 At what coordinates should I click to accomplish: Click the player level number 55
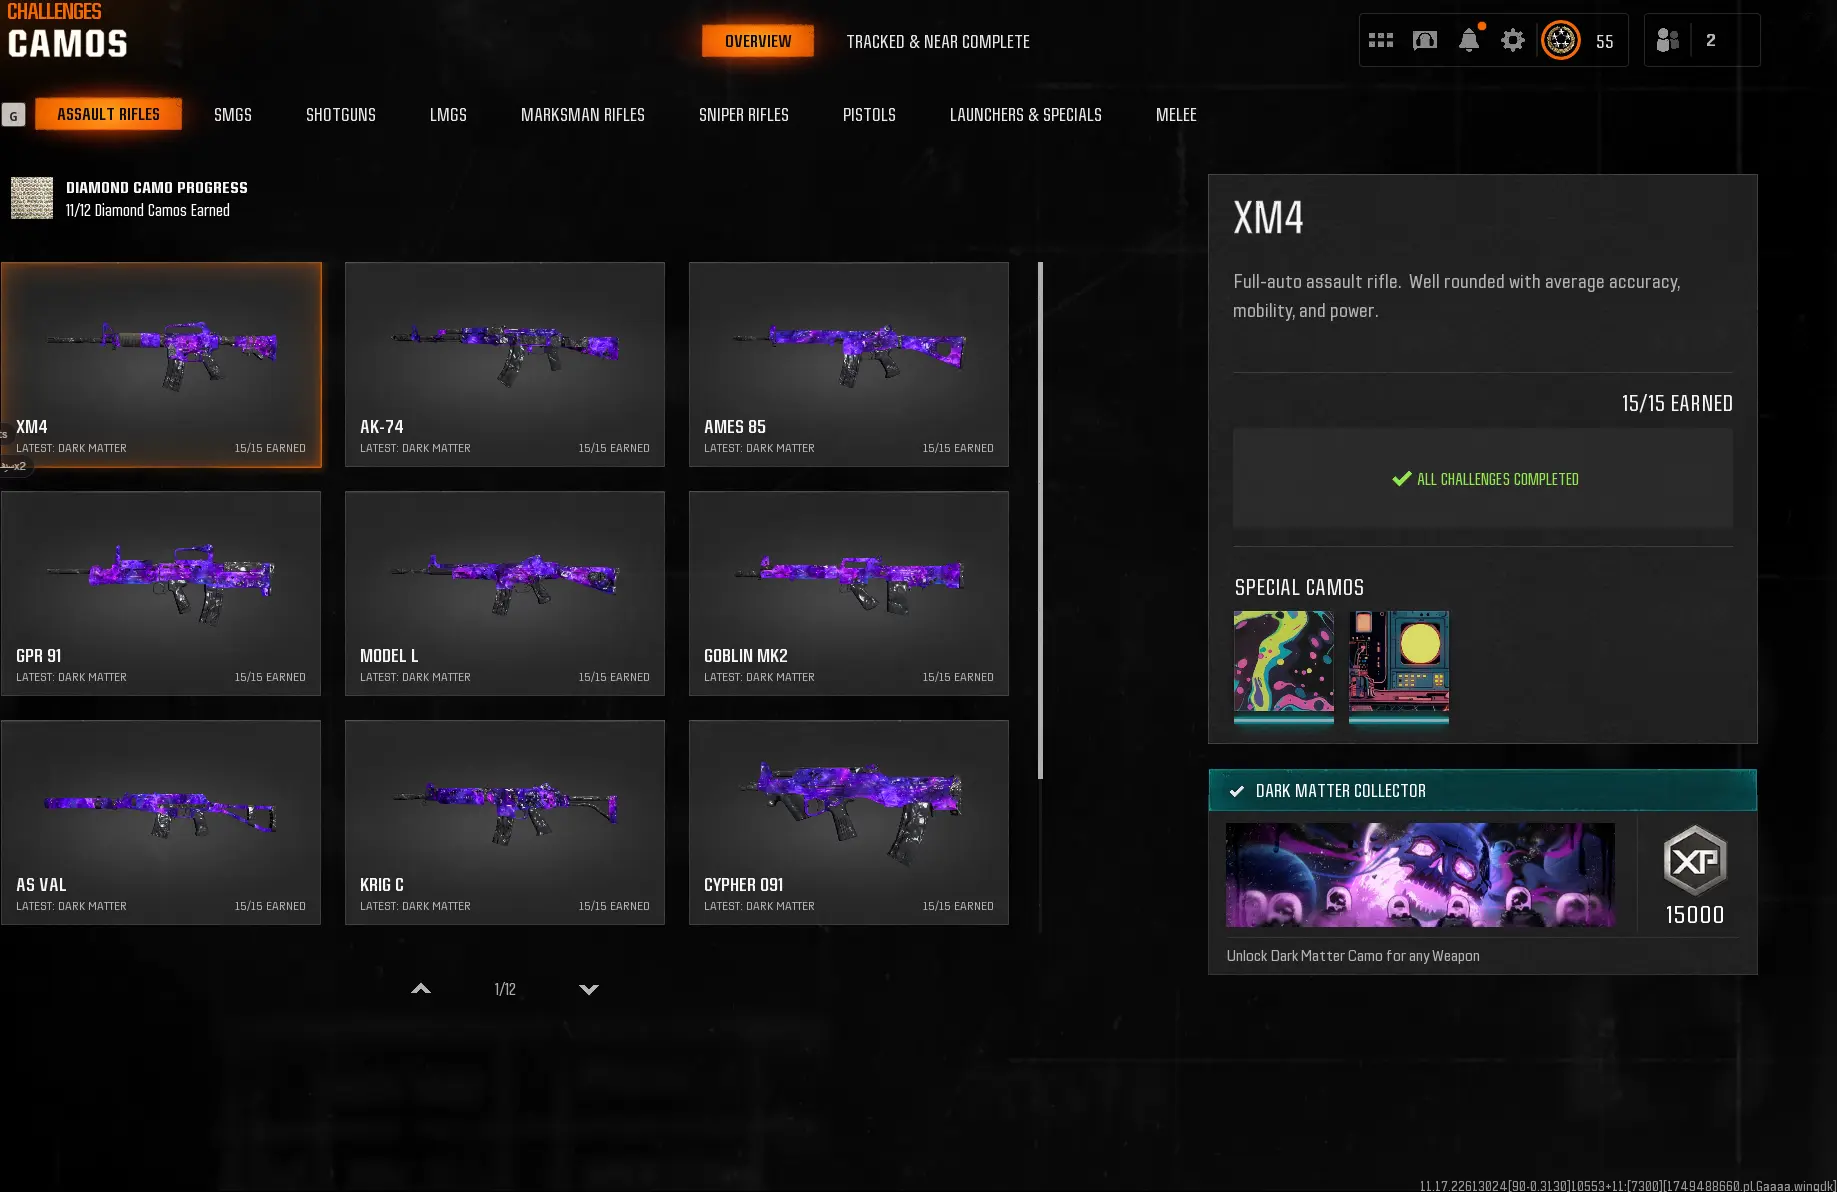(x=1605, y=42)
